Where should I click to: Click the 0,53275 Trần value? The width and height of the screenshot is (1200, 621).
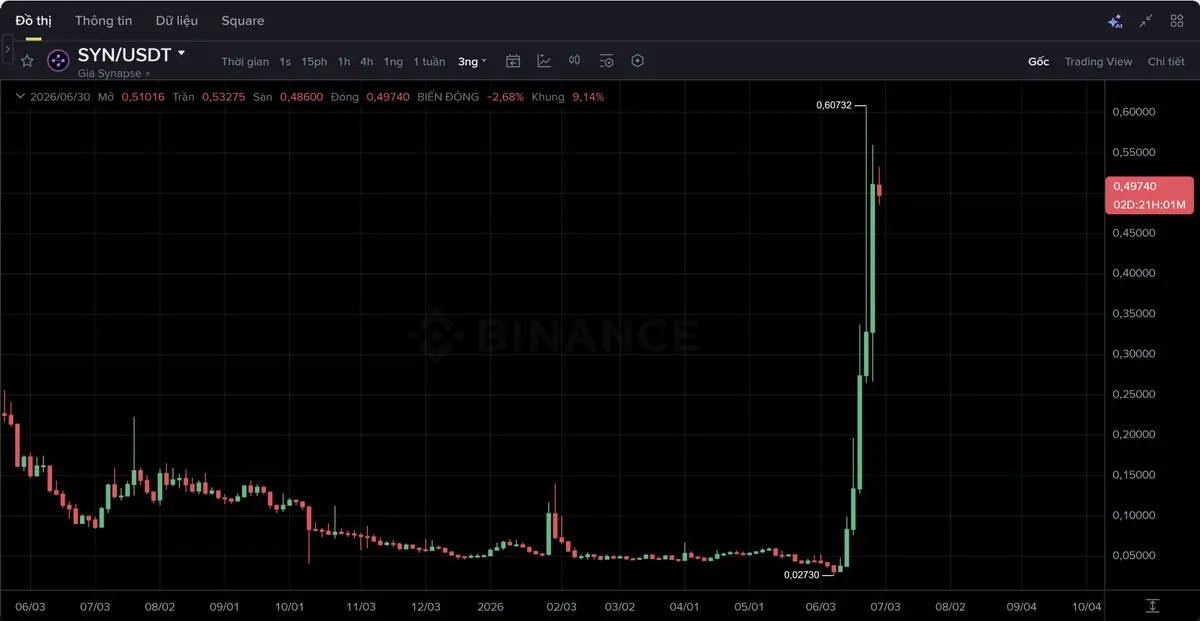click(222, 97)
